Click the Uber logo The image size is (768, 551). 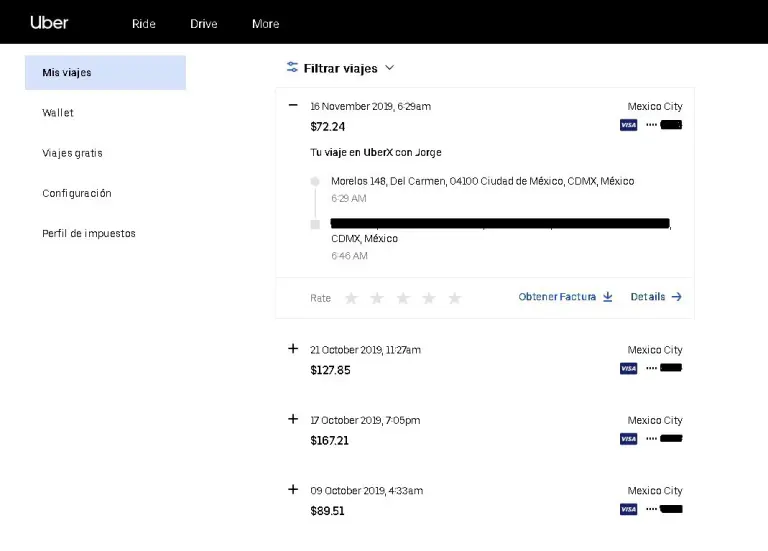point(49,22)
